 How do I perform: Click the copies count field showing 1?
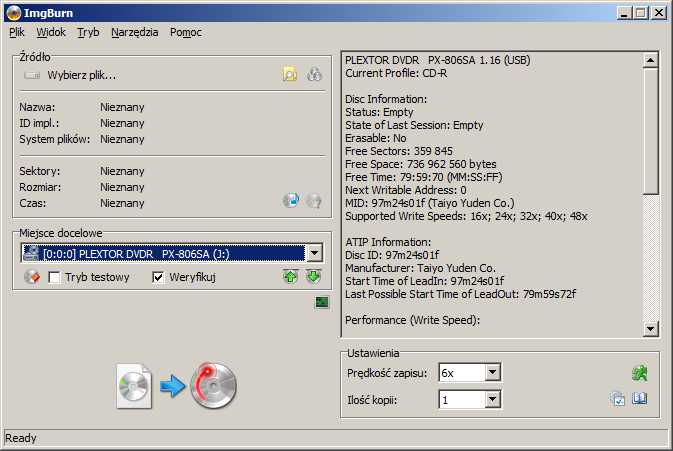click(463, 400)
